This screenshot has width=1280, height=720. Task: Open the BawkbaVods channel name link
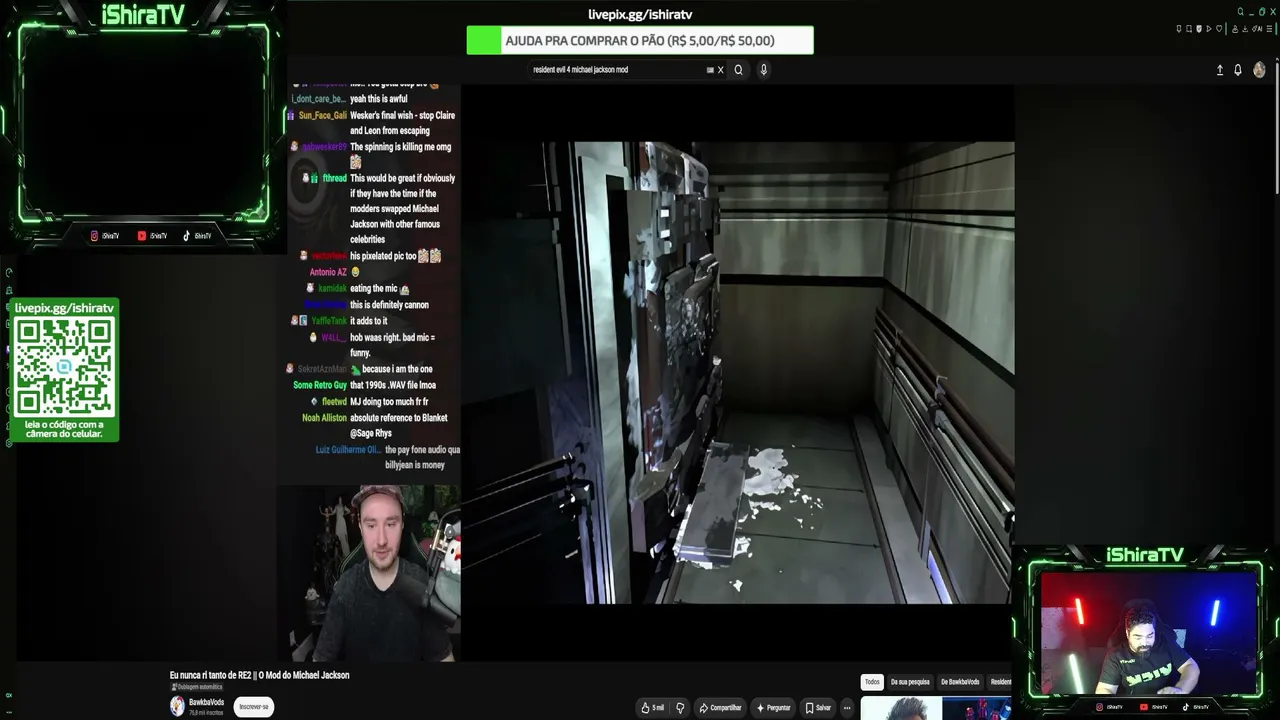click(x=206, y=702)
